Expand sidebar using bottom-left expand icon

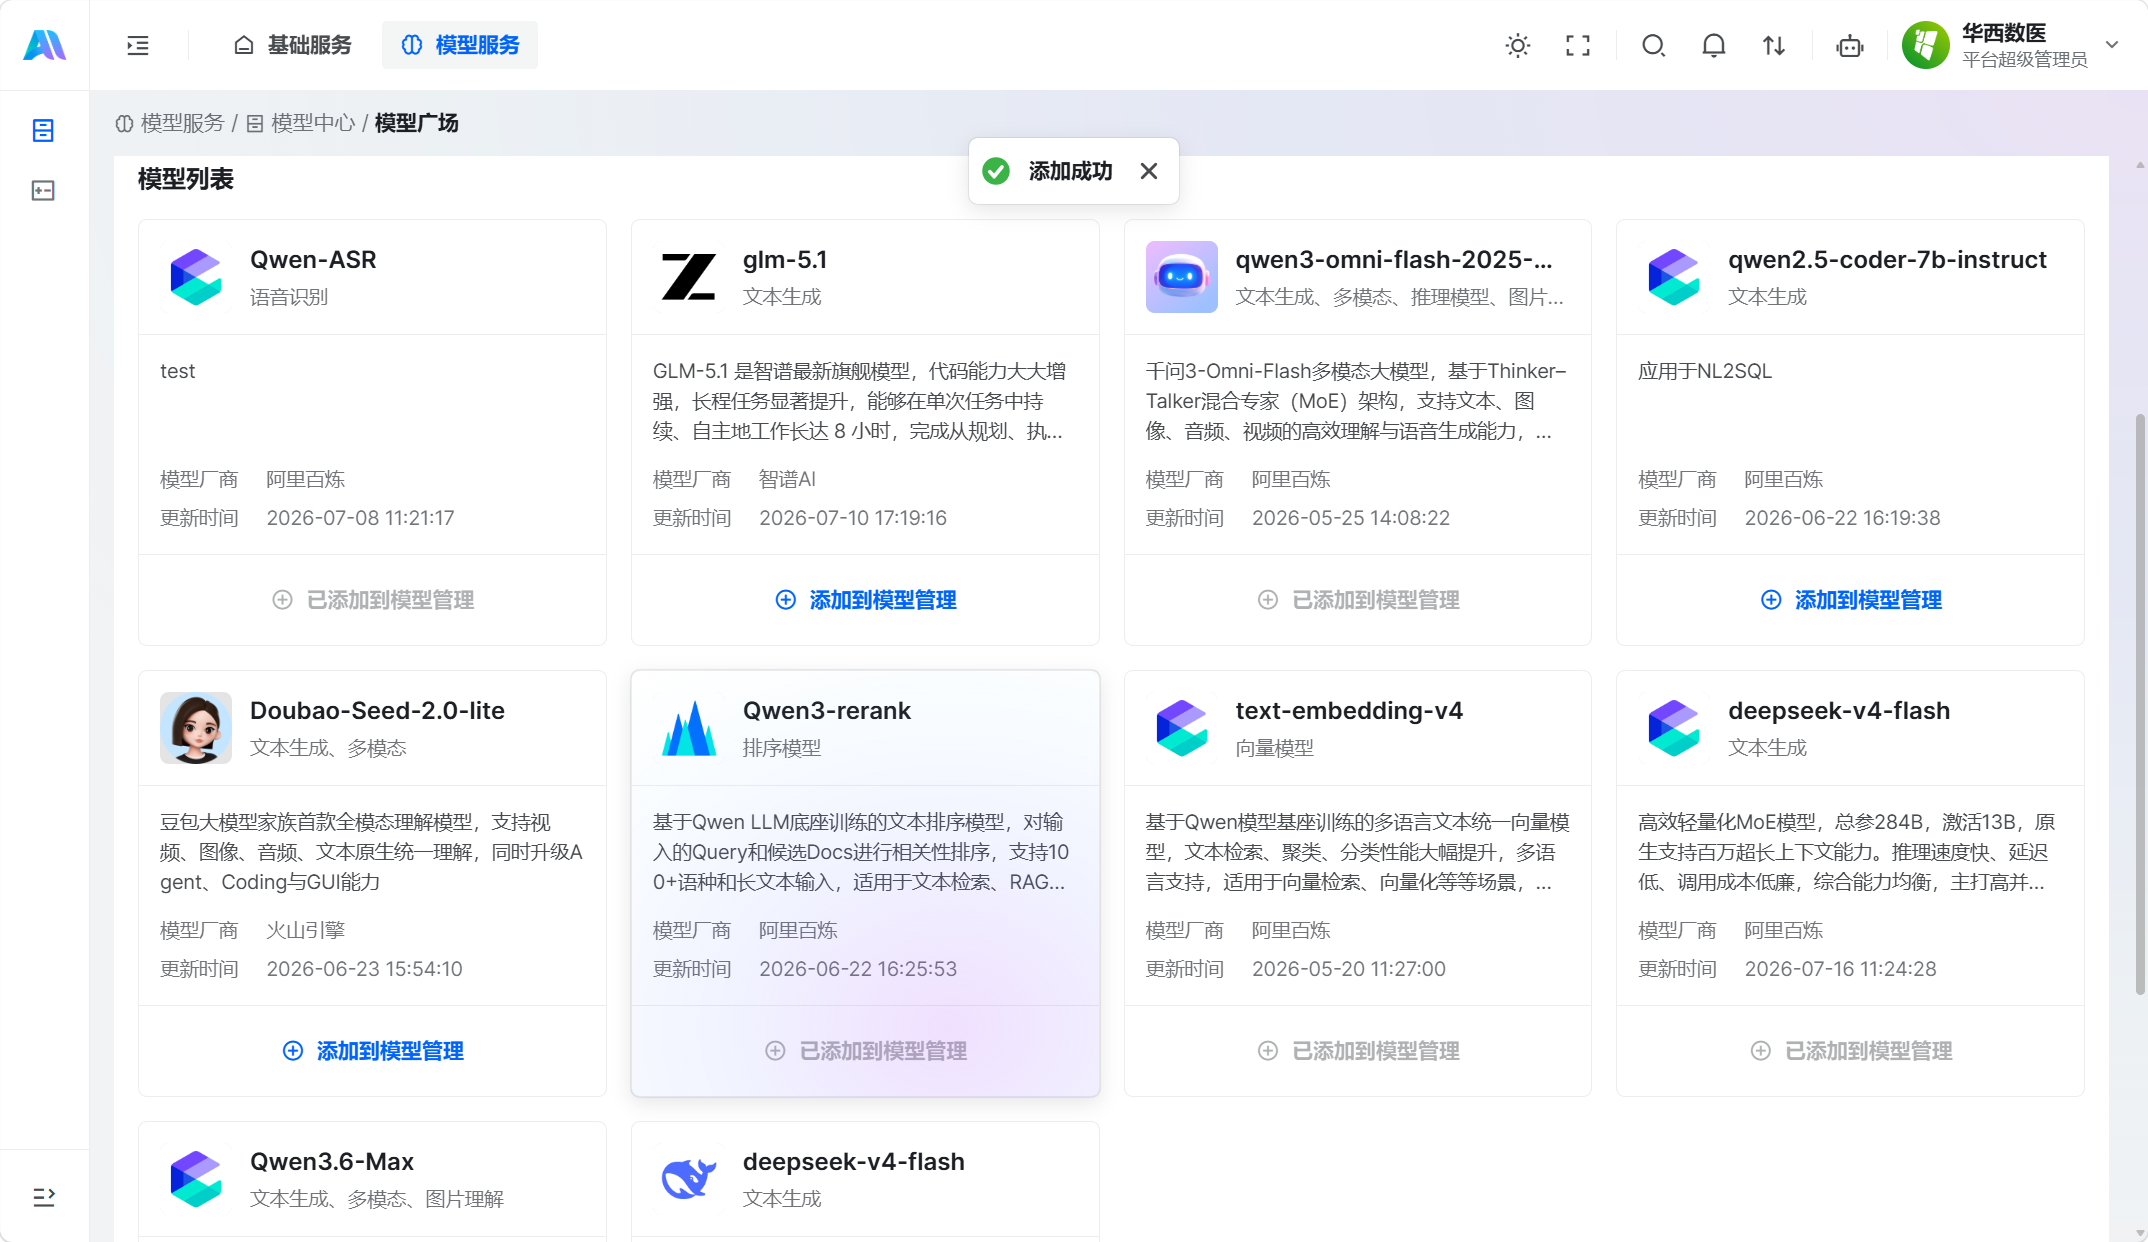pyautogui.click(x=43, y=1196)
